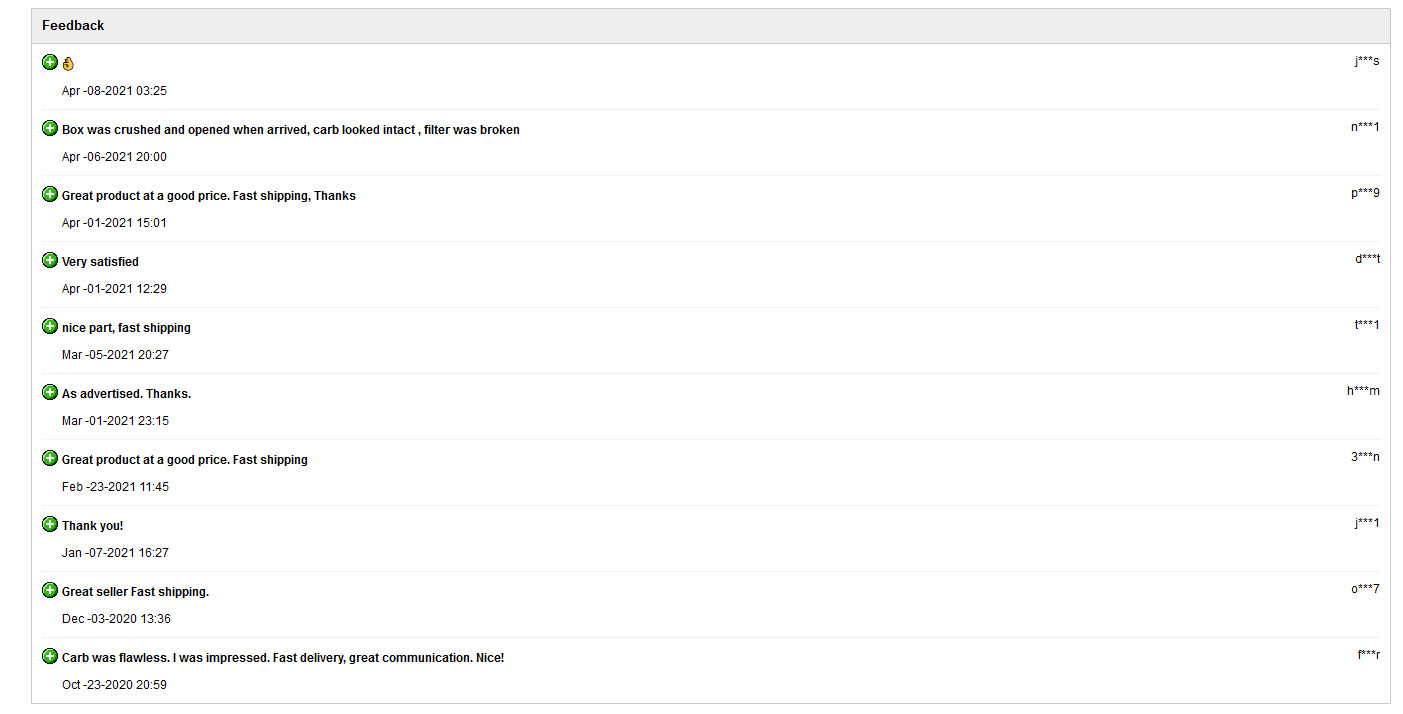Click the money bag emoji in first feedback
Image resolution: width=1403 pixels, height=714 pixels.
[x=68, y=63]
